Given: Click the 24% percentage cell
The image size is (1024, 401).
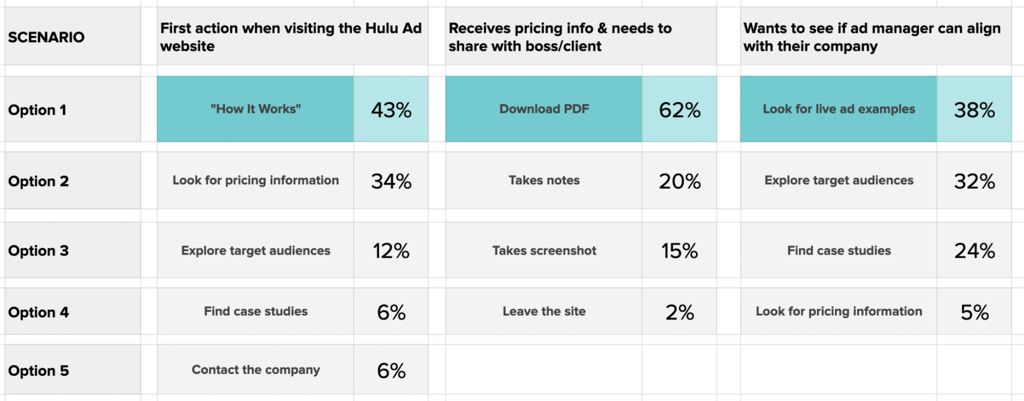Looking at the screenshot, I should coord(974,251).
